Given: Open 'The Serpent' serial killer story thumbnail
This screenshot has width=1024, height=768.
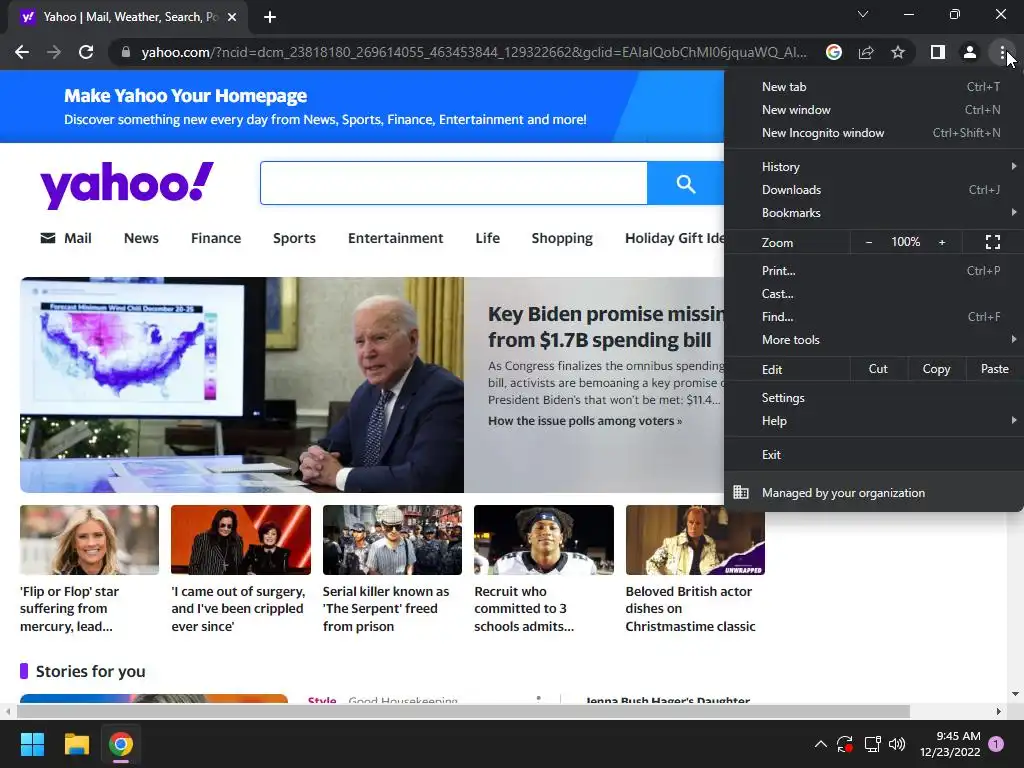Looking at the screenshot, I should 392,540.
